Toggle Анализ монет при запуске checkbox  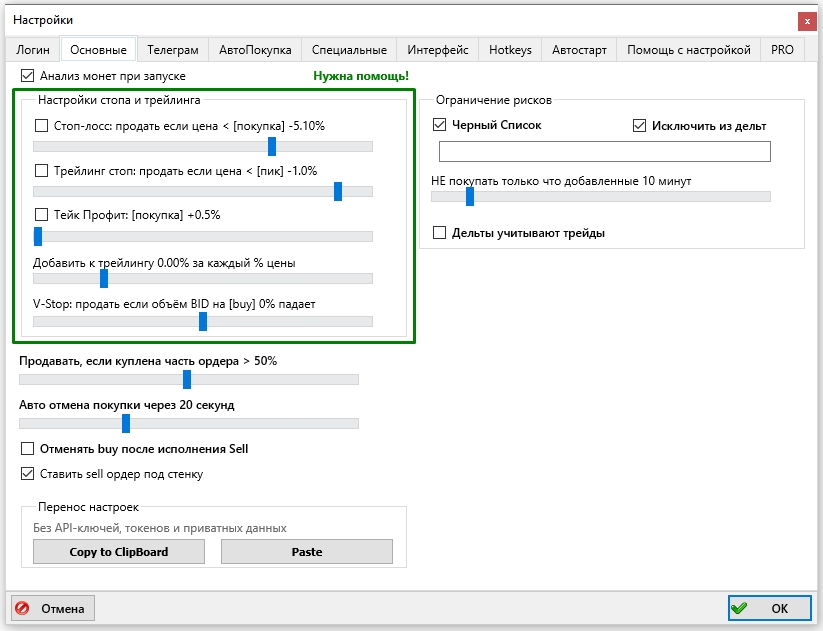27,76
